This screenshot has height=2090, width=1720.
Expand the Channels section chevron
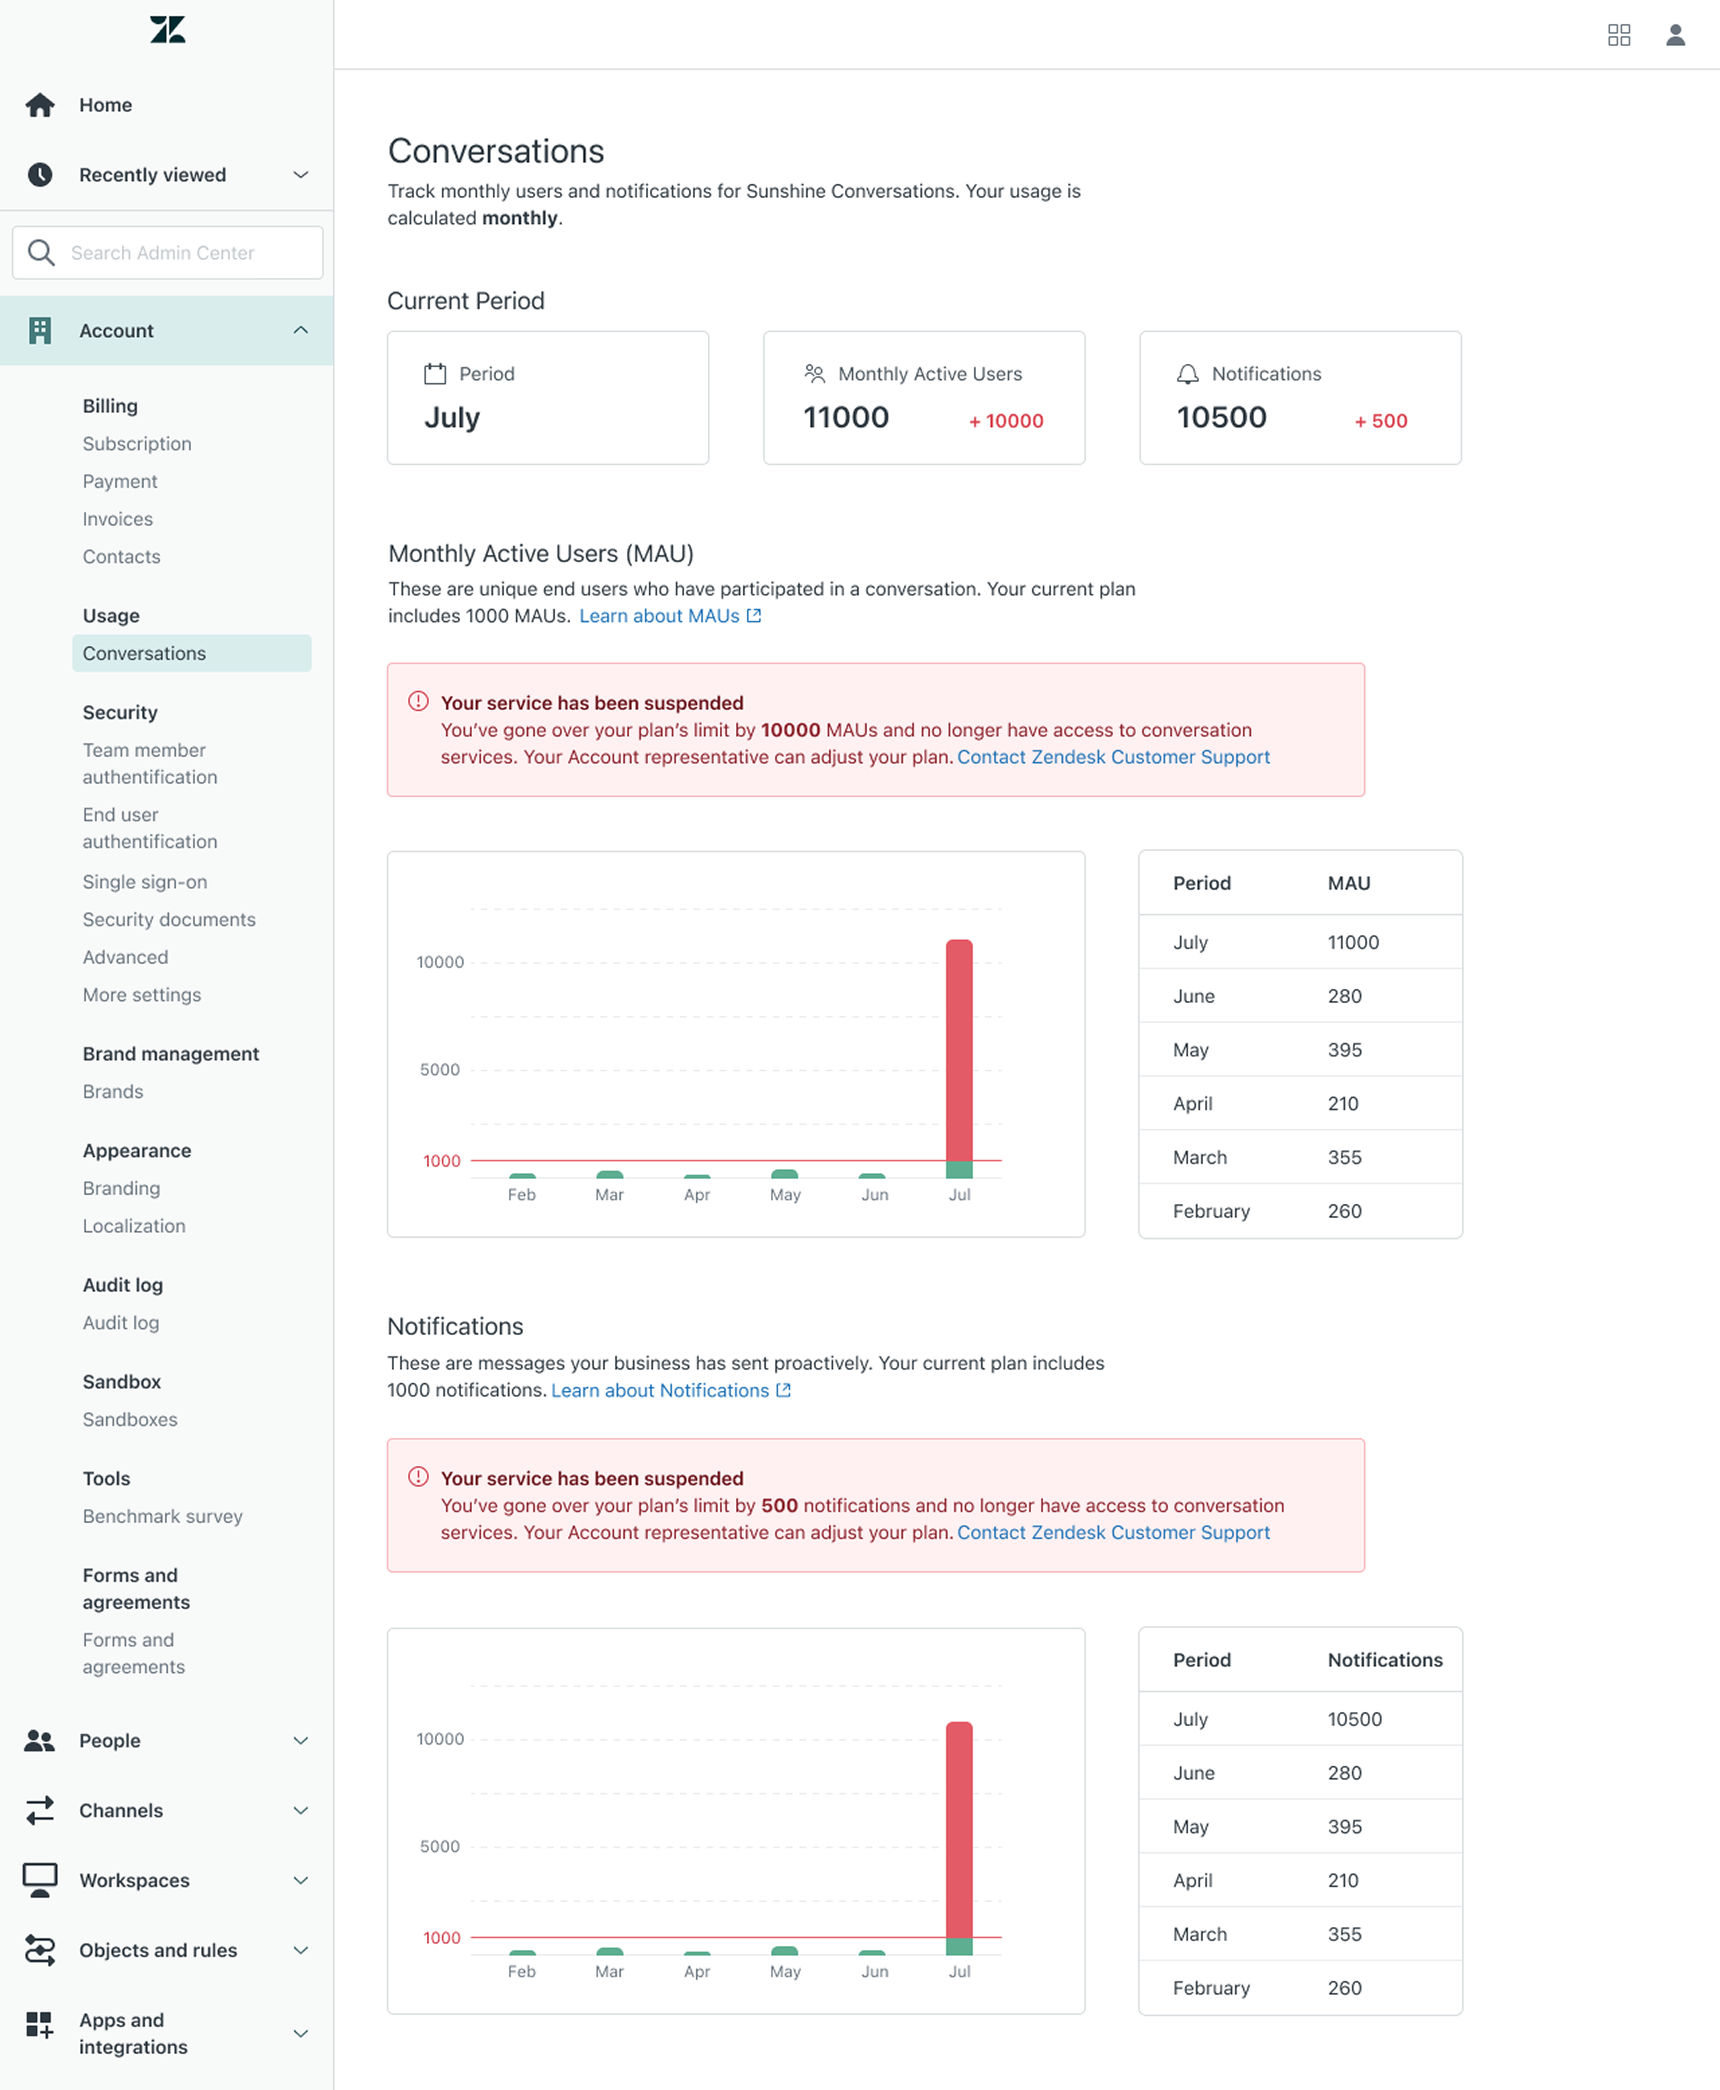(300, 1810)
